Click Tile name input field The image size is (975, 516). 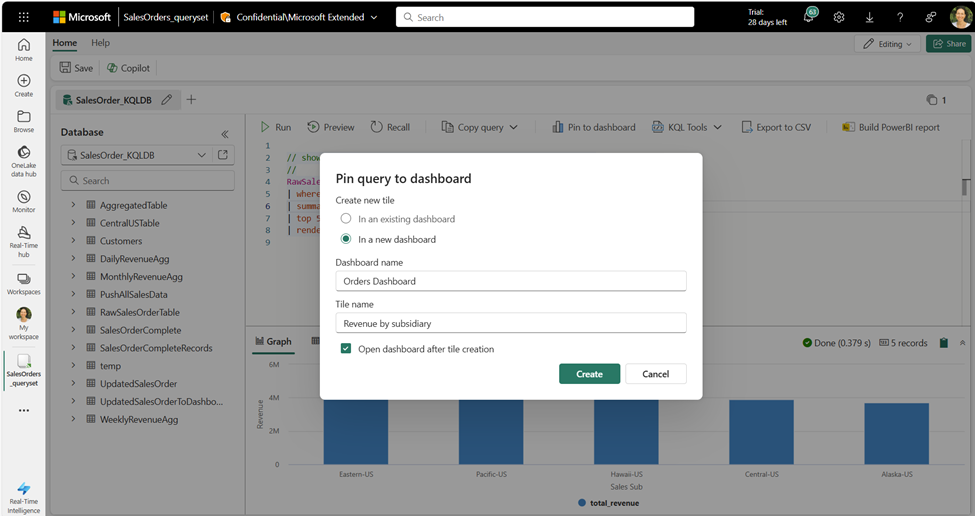point(511,323)
